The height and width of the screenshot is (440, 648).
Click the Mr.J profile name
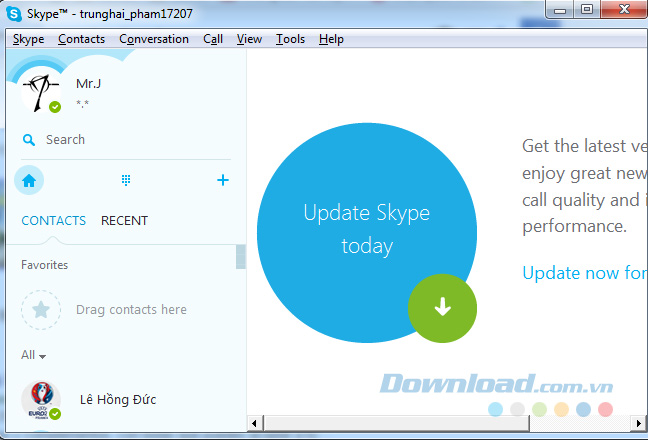[88, 84]
